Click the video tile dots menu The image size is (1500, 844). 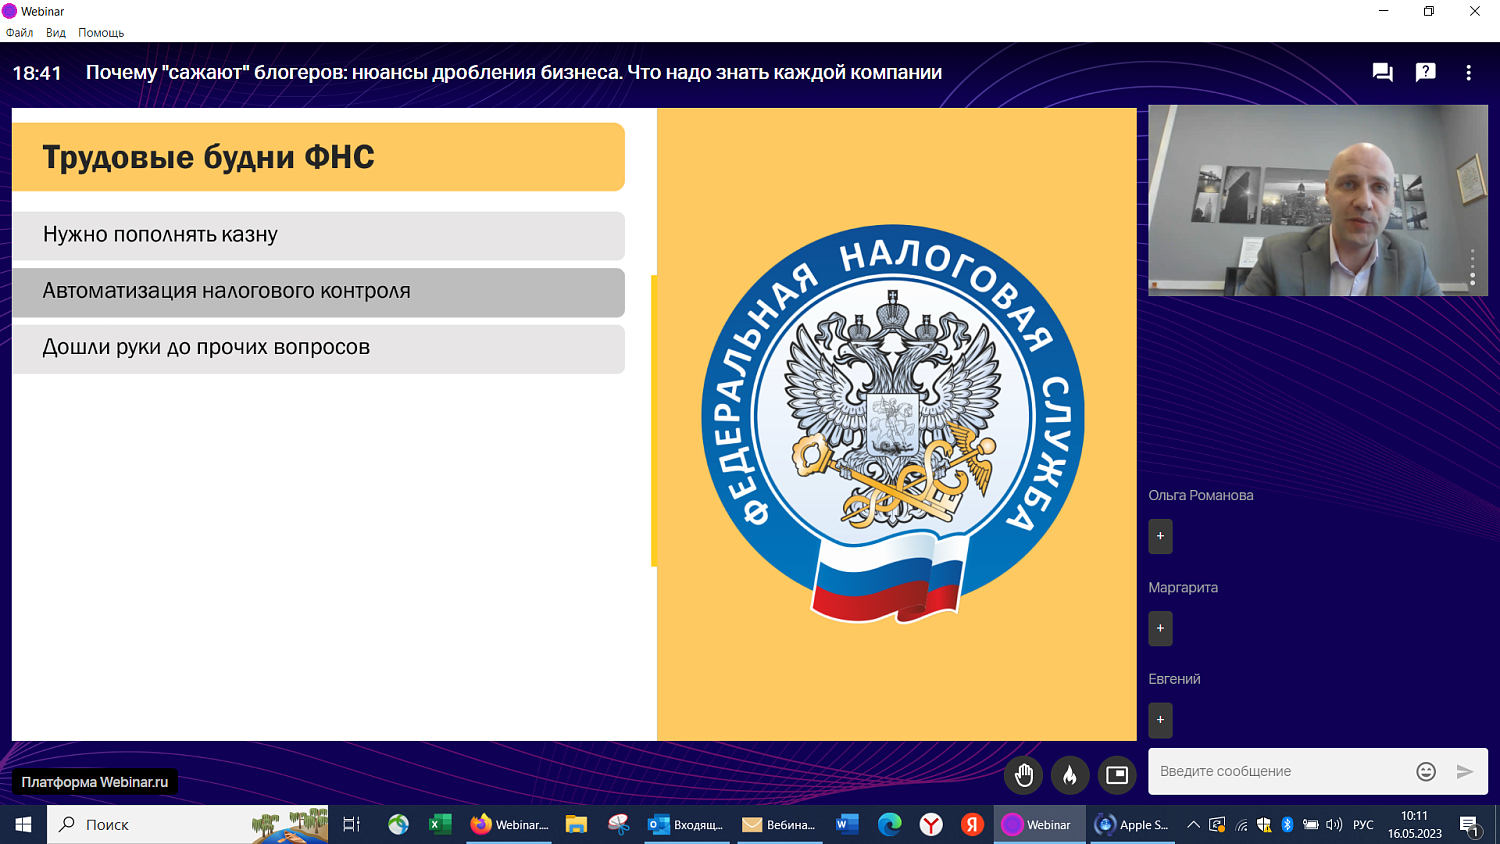click(x=1473, y=267)
